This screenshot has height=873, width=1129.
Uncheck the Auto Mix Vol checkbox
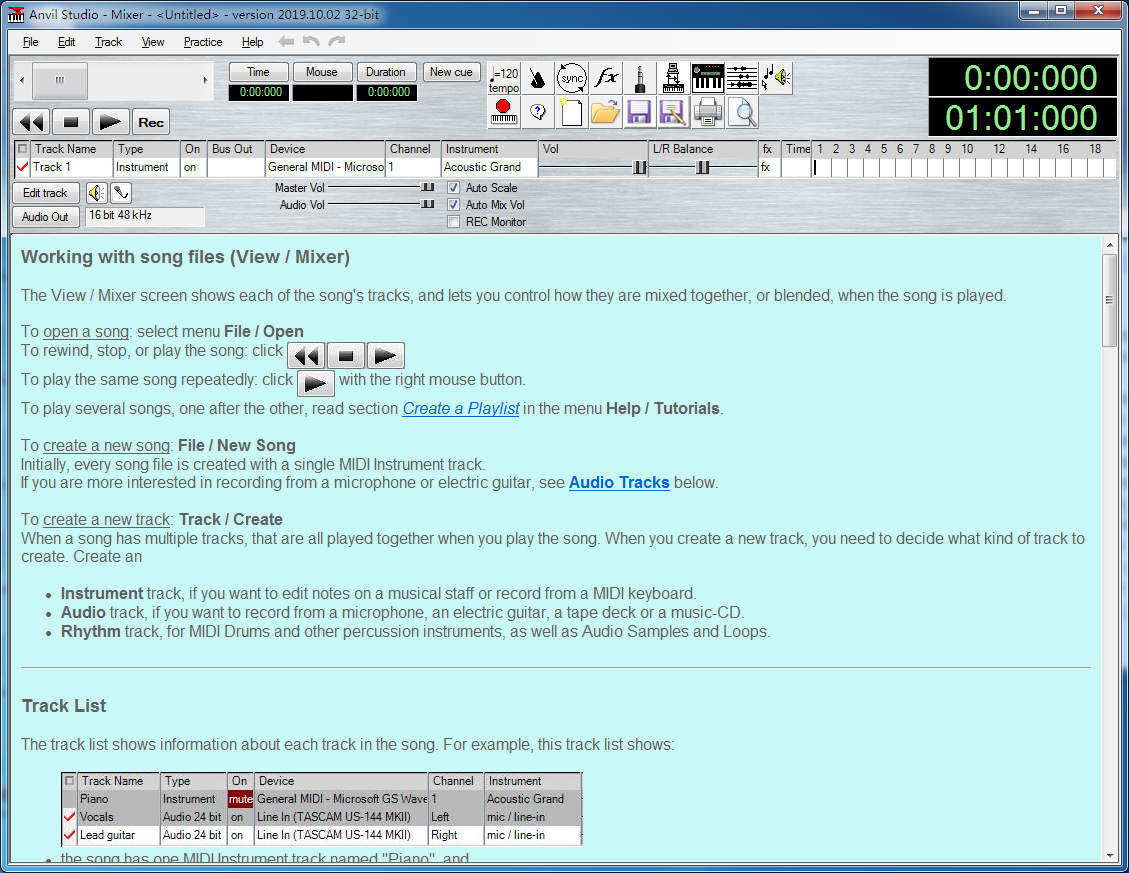[454, 205]
